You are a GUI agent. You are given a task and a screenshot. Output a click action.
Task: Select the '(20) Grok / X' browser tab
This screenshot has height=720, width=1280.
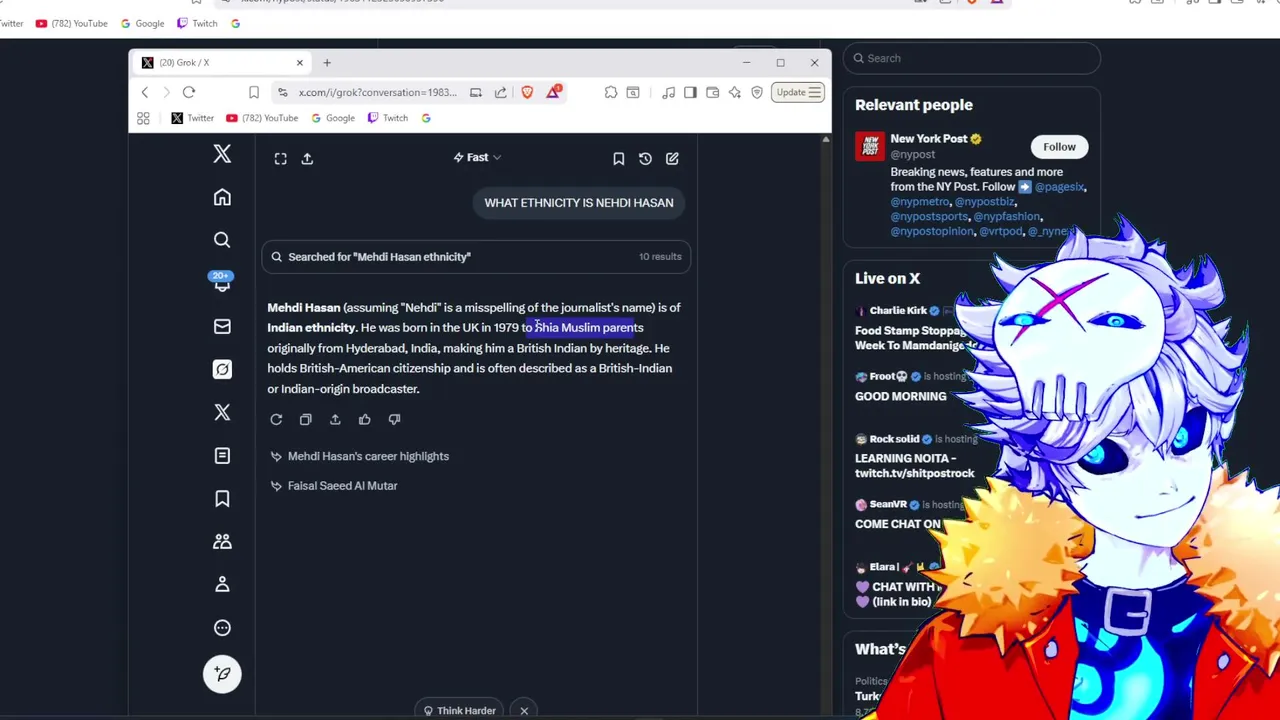222,62
